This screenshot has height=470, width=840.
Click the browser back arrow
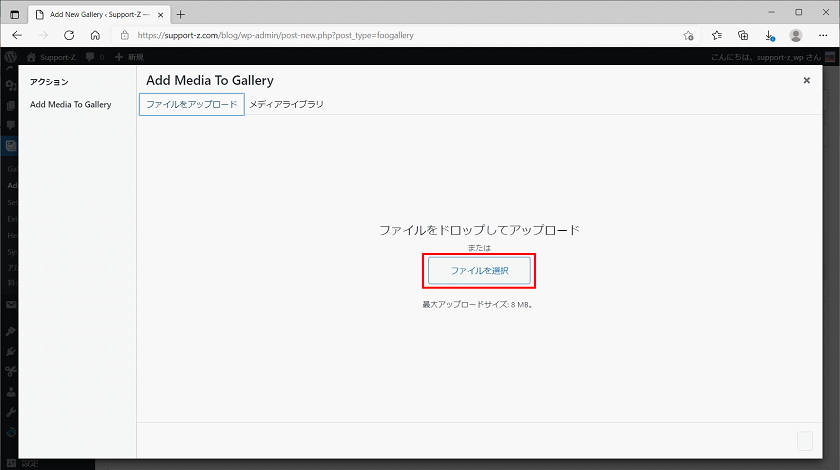(x=17, y=35)
